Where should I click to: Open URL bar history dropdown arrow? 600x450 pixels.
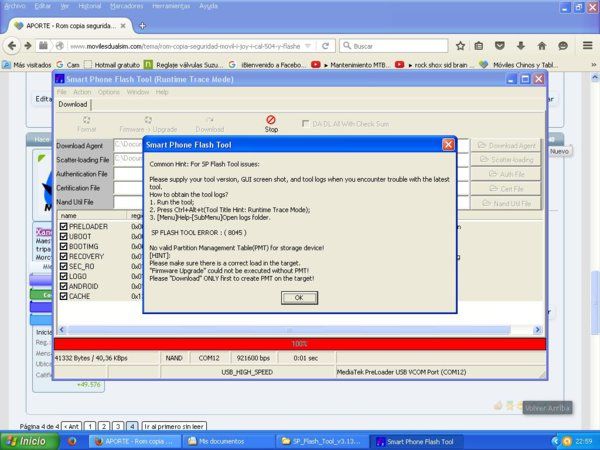tap(308, 46)
